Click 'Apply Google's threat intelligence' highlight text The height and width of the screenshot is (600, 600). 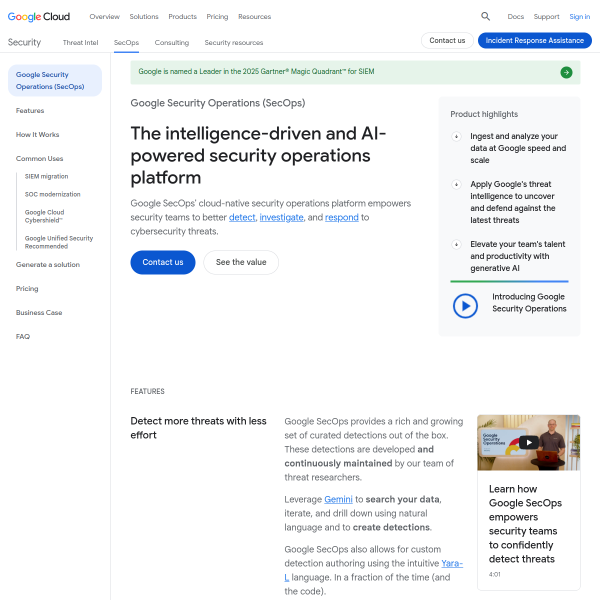[x=513, y=202]
